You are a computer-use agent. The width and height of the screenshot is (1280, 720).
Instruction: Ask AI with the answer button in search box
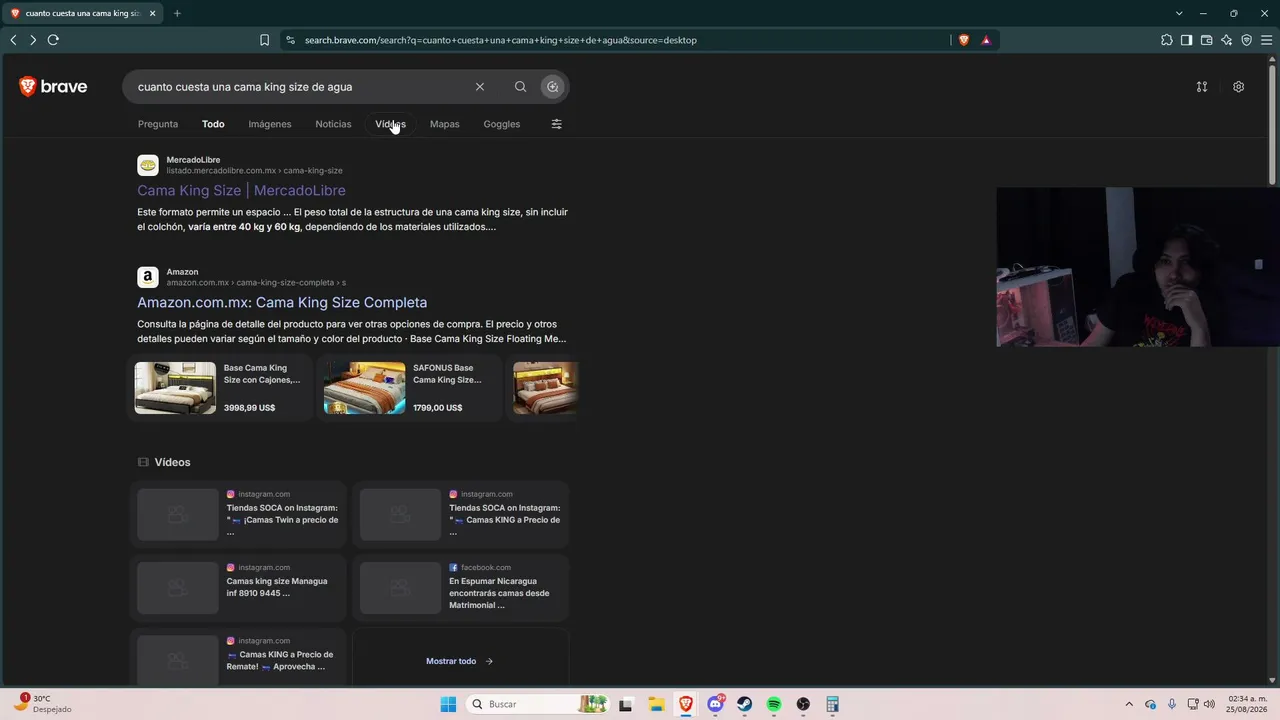tap(552, 87)
